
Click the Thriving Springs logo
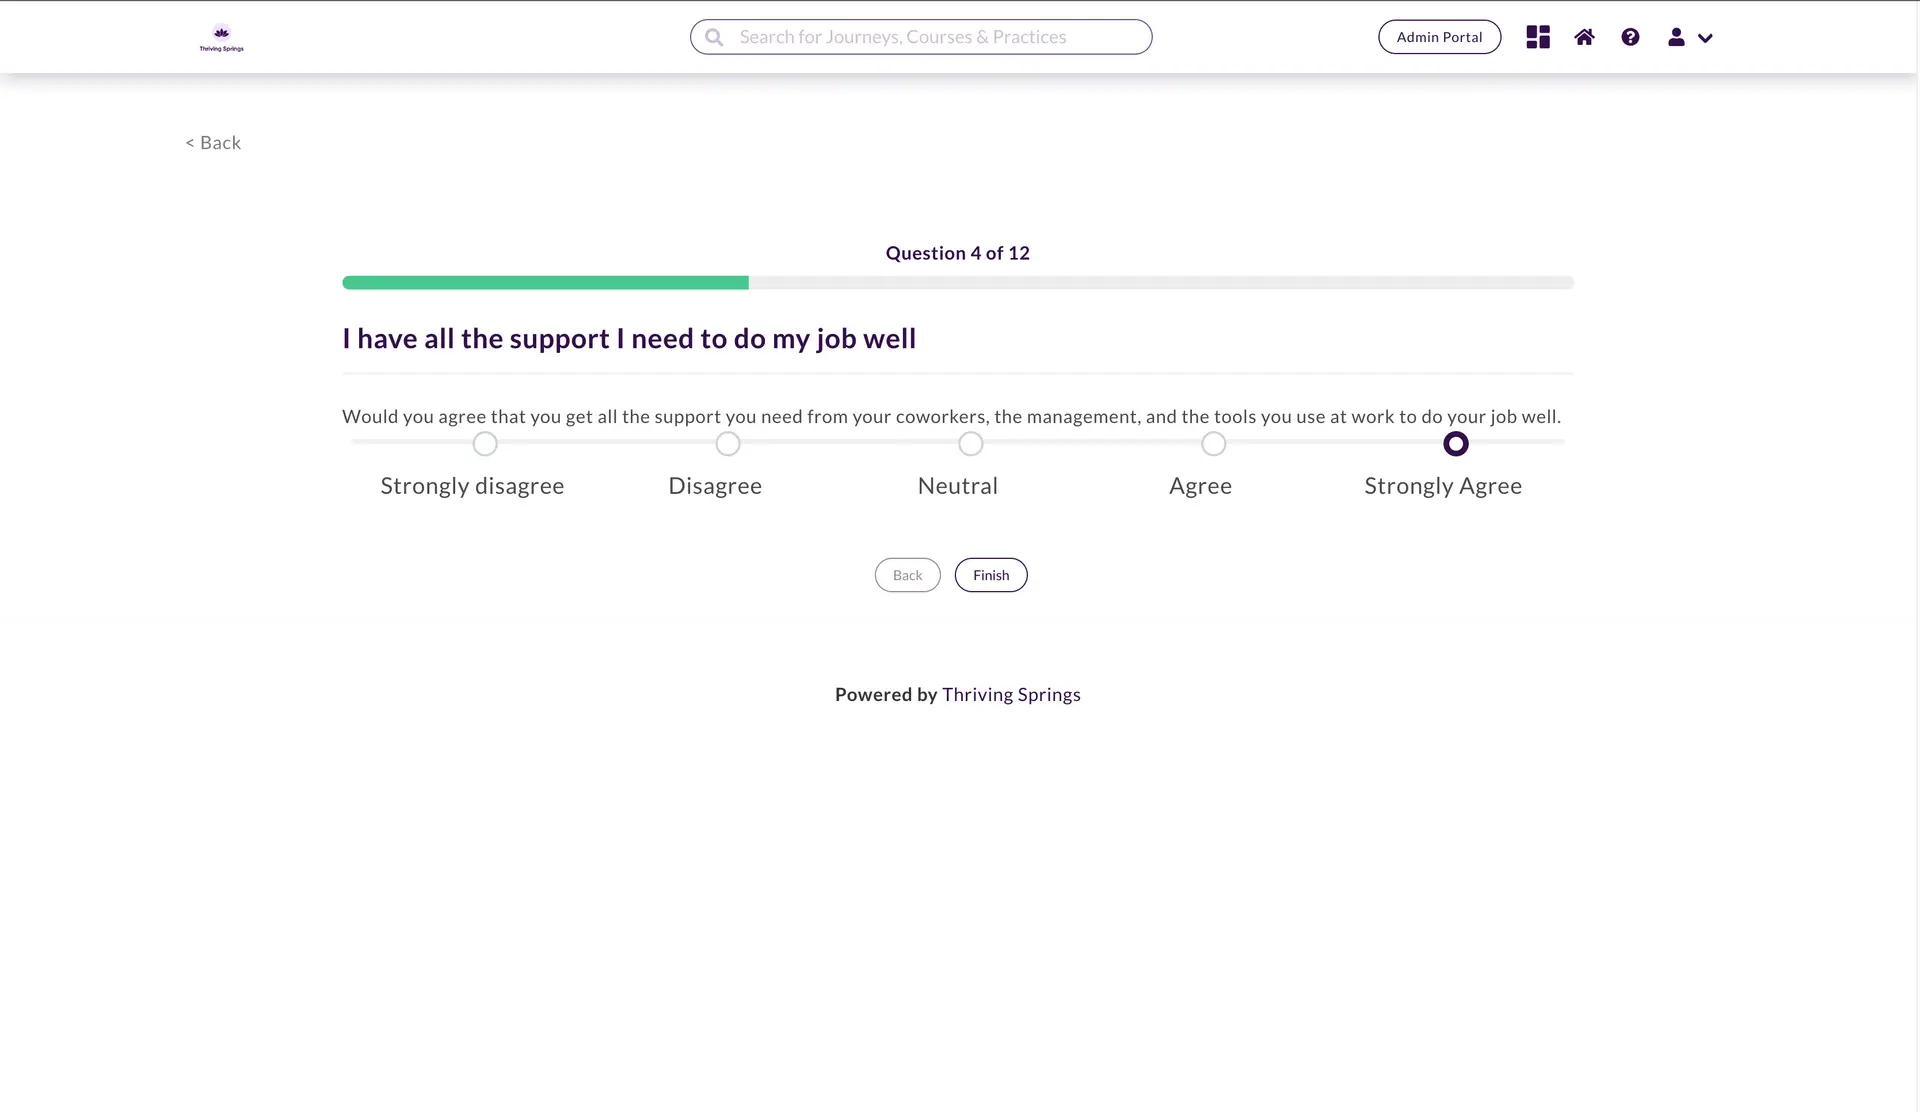(221, 37)
